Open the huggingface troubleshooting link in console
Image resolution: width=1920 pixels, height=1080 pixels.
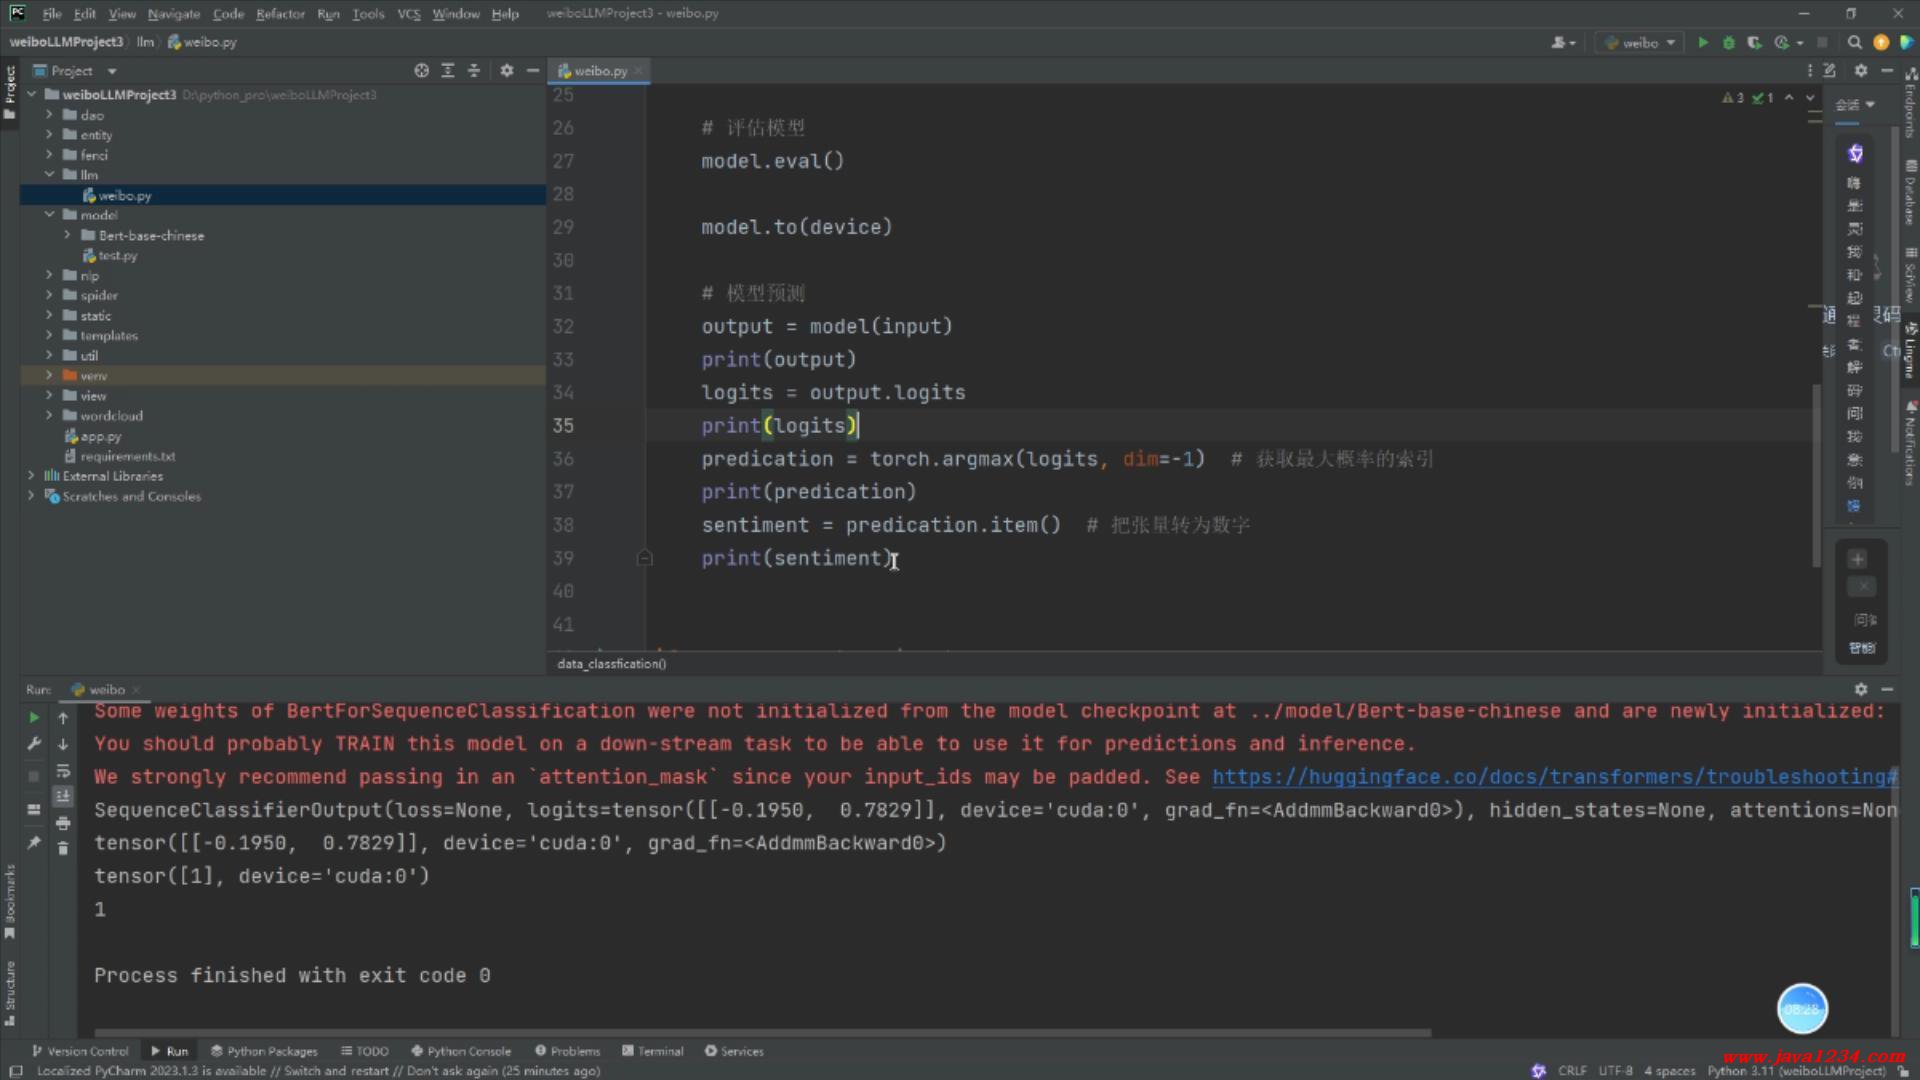[1553, 777]
